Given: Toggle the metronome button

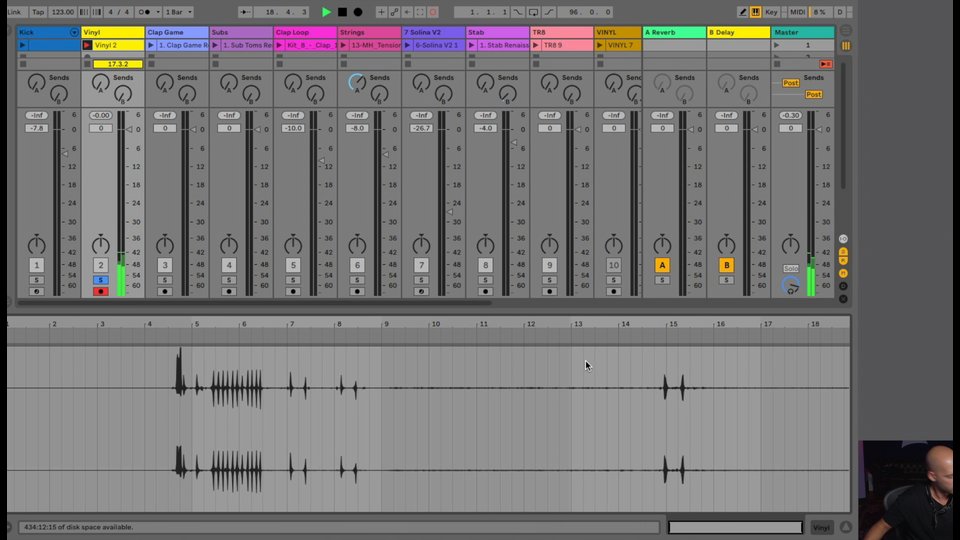Looking at the screenshot, I should point(144,12).
